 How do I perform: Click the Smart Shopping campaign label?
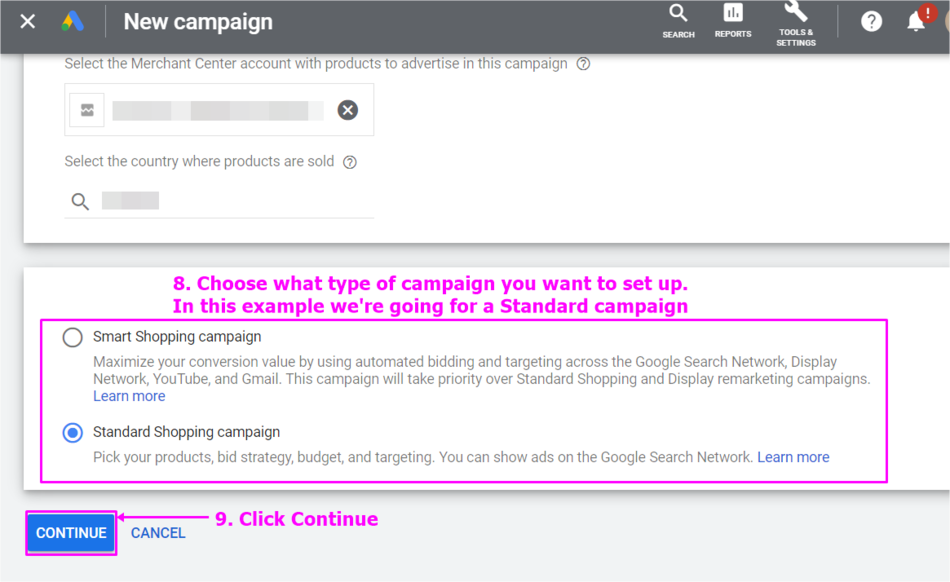tap(177, 337)
